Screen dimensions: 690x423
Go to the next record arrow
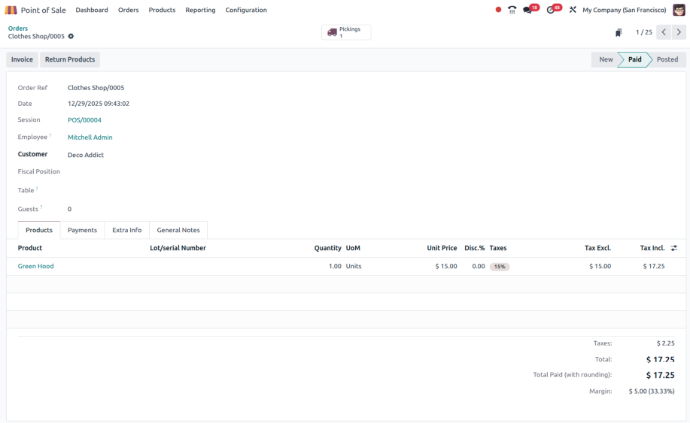click(x=678, y=32)
